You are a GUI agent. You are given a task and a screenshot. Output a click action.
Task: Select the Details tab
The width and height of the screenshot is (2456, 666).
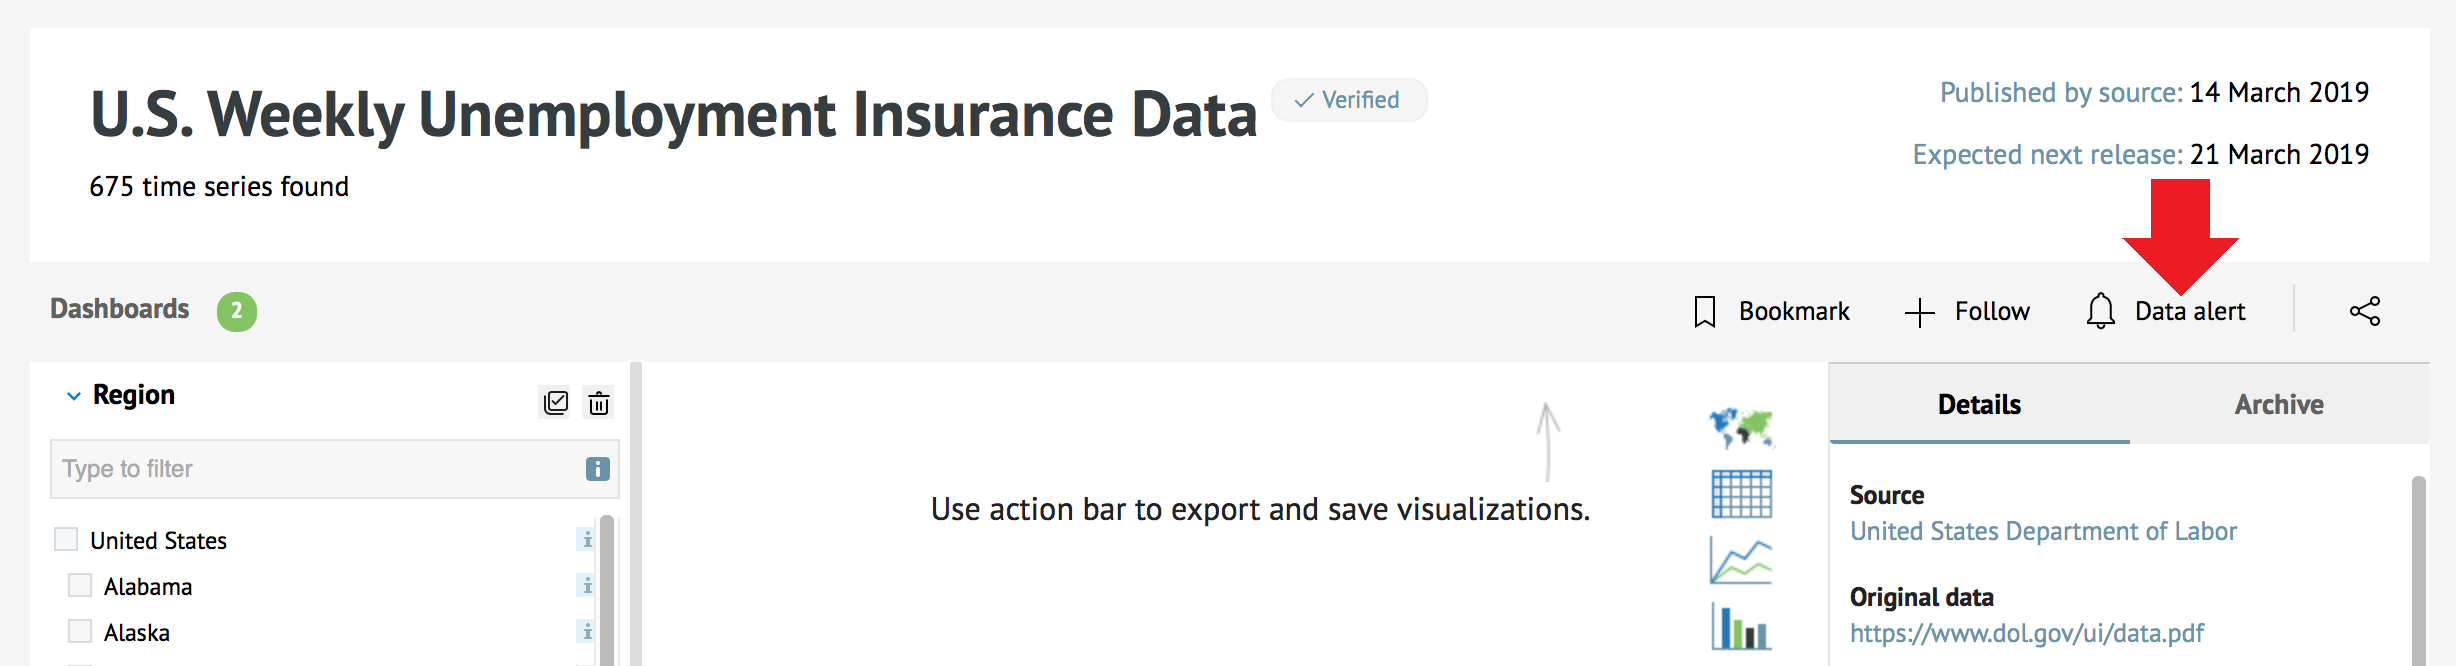click(x=1979, y=404)
